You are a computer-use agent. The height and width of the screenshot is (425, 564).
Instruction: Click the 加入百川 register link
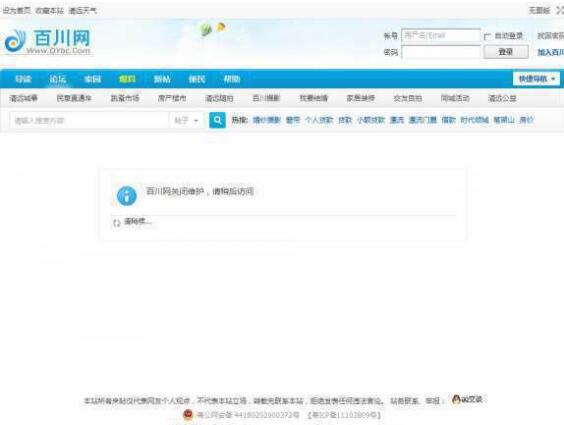pos(550,52)
